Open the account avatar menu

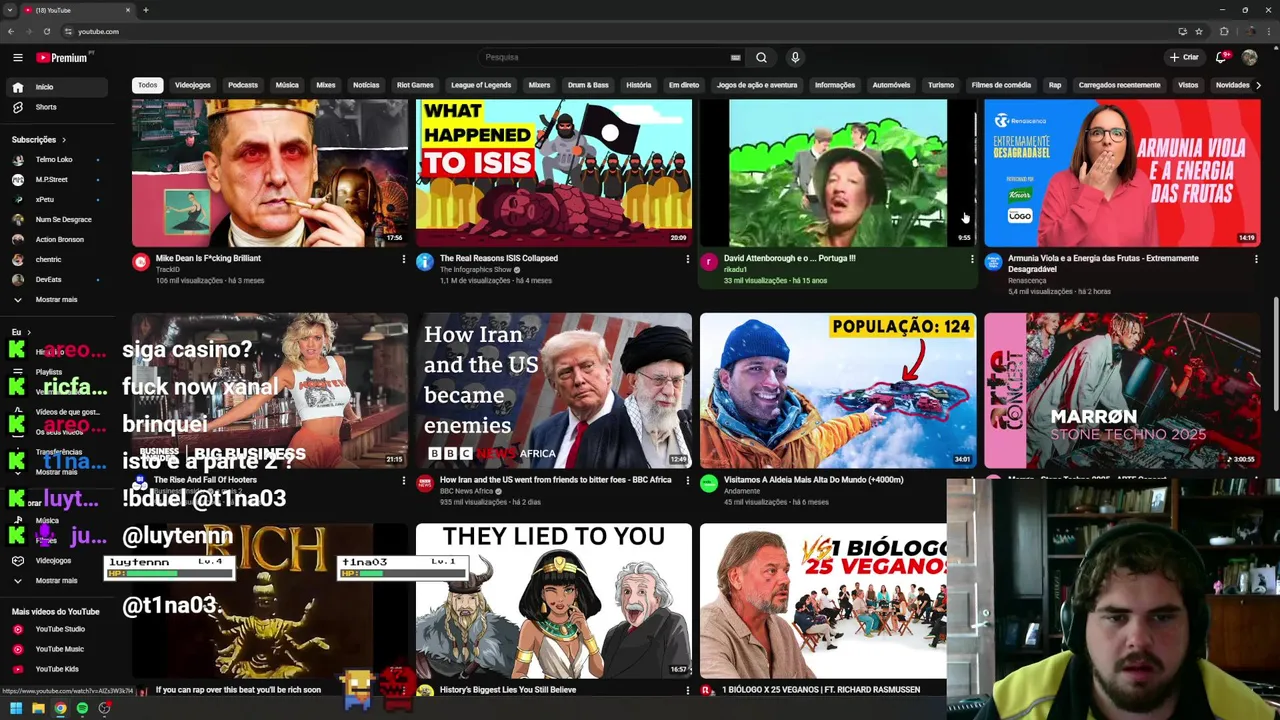(x=1249, y=57)
